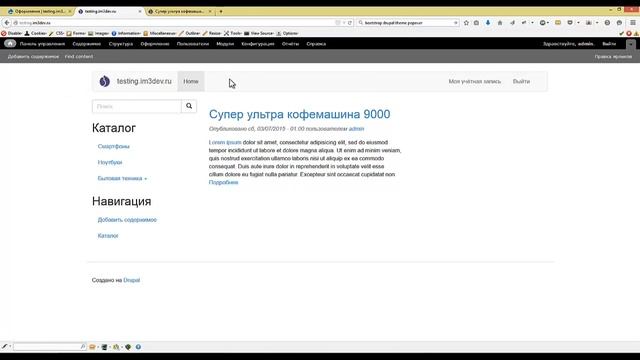The image size is (640, 360).
Task: Close the active testing.im3dev.ru tab
Action: coord(140,11)
